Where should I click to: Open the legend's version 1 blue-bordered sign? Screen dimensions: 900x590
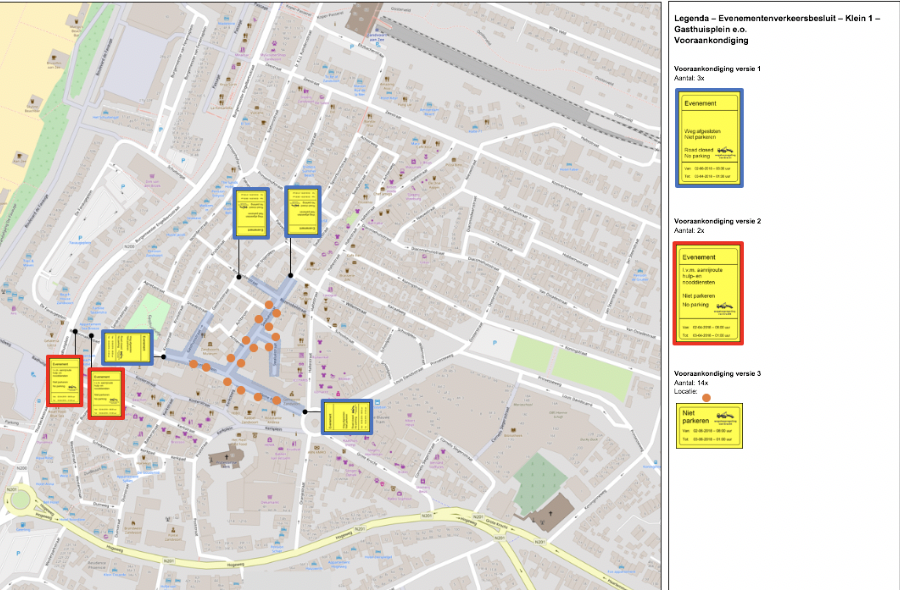[x=708, y=137]
